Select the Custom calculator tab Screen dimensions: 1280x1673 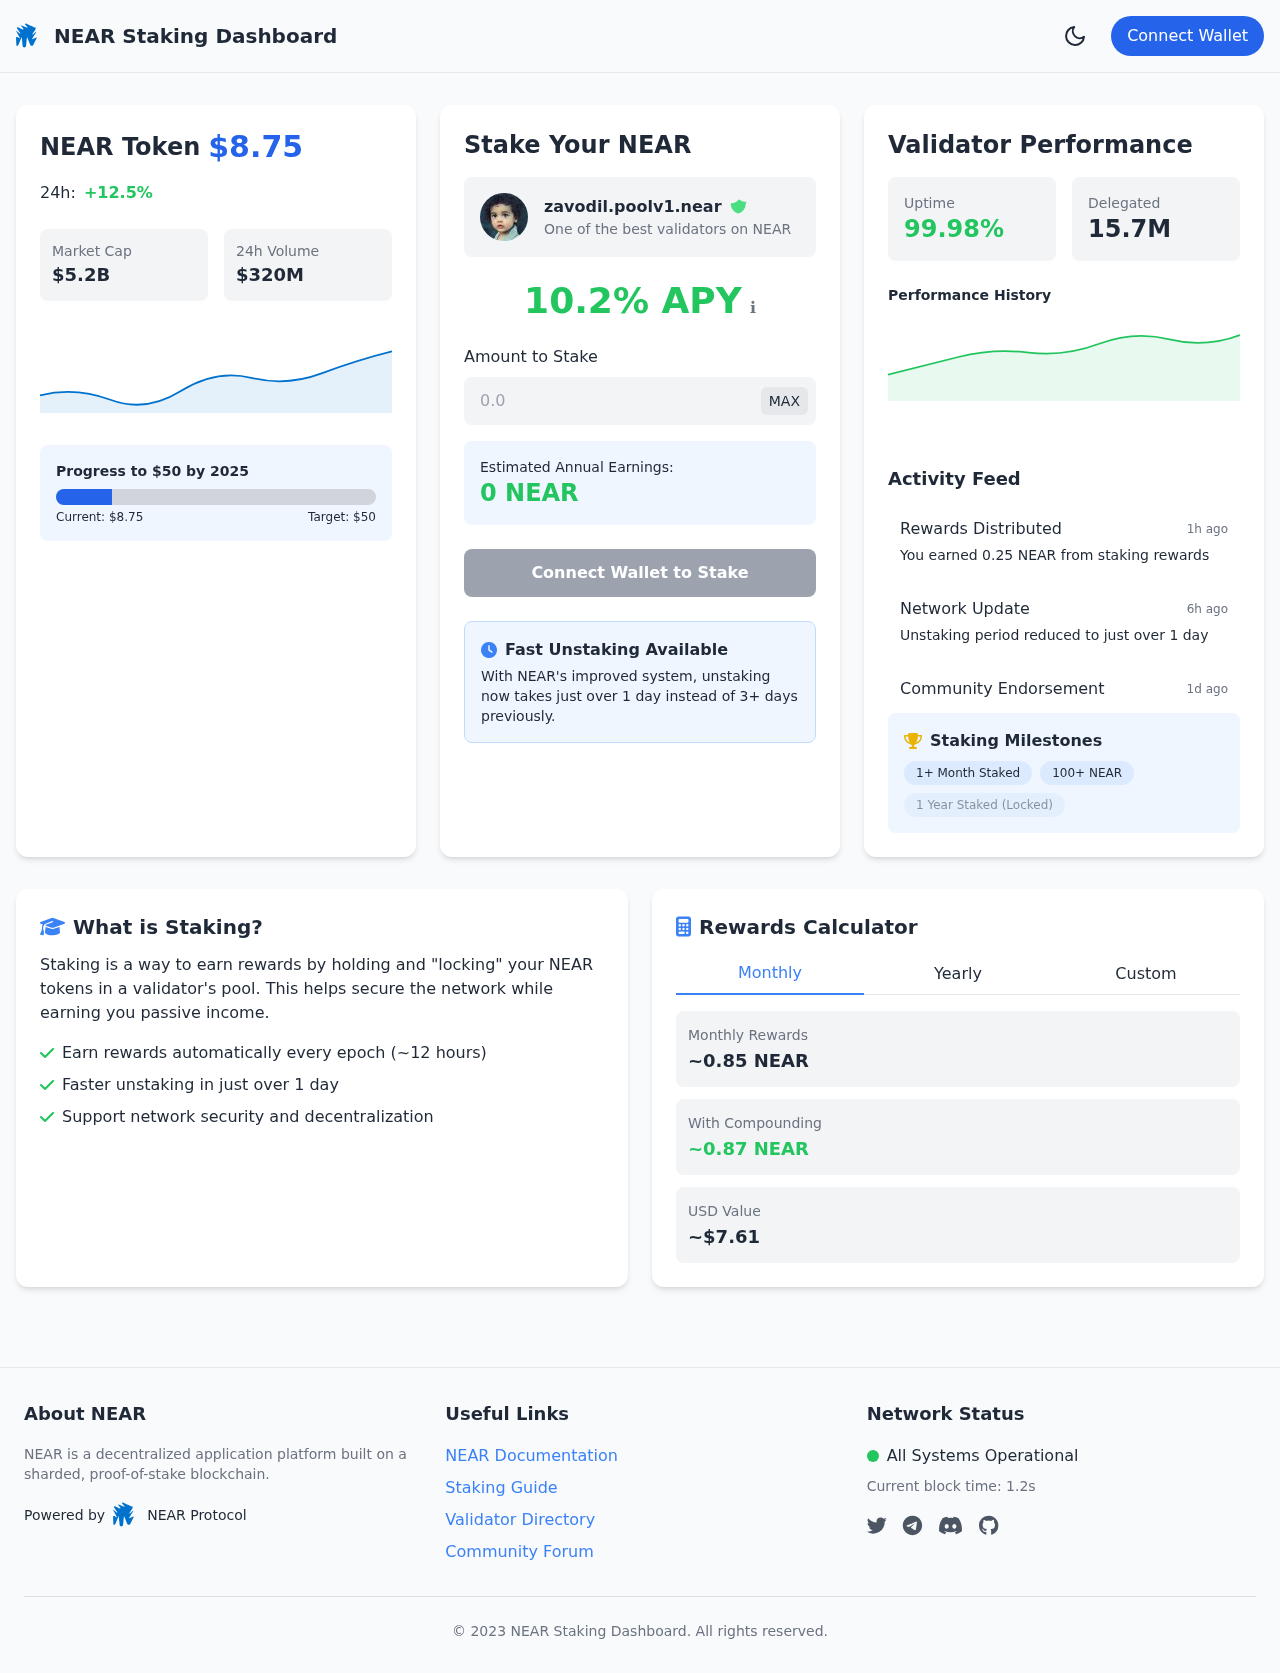pos(1145,973)
